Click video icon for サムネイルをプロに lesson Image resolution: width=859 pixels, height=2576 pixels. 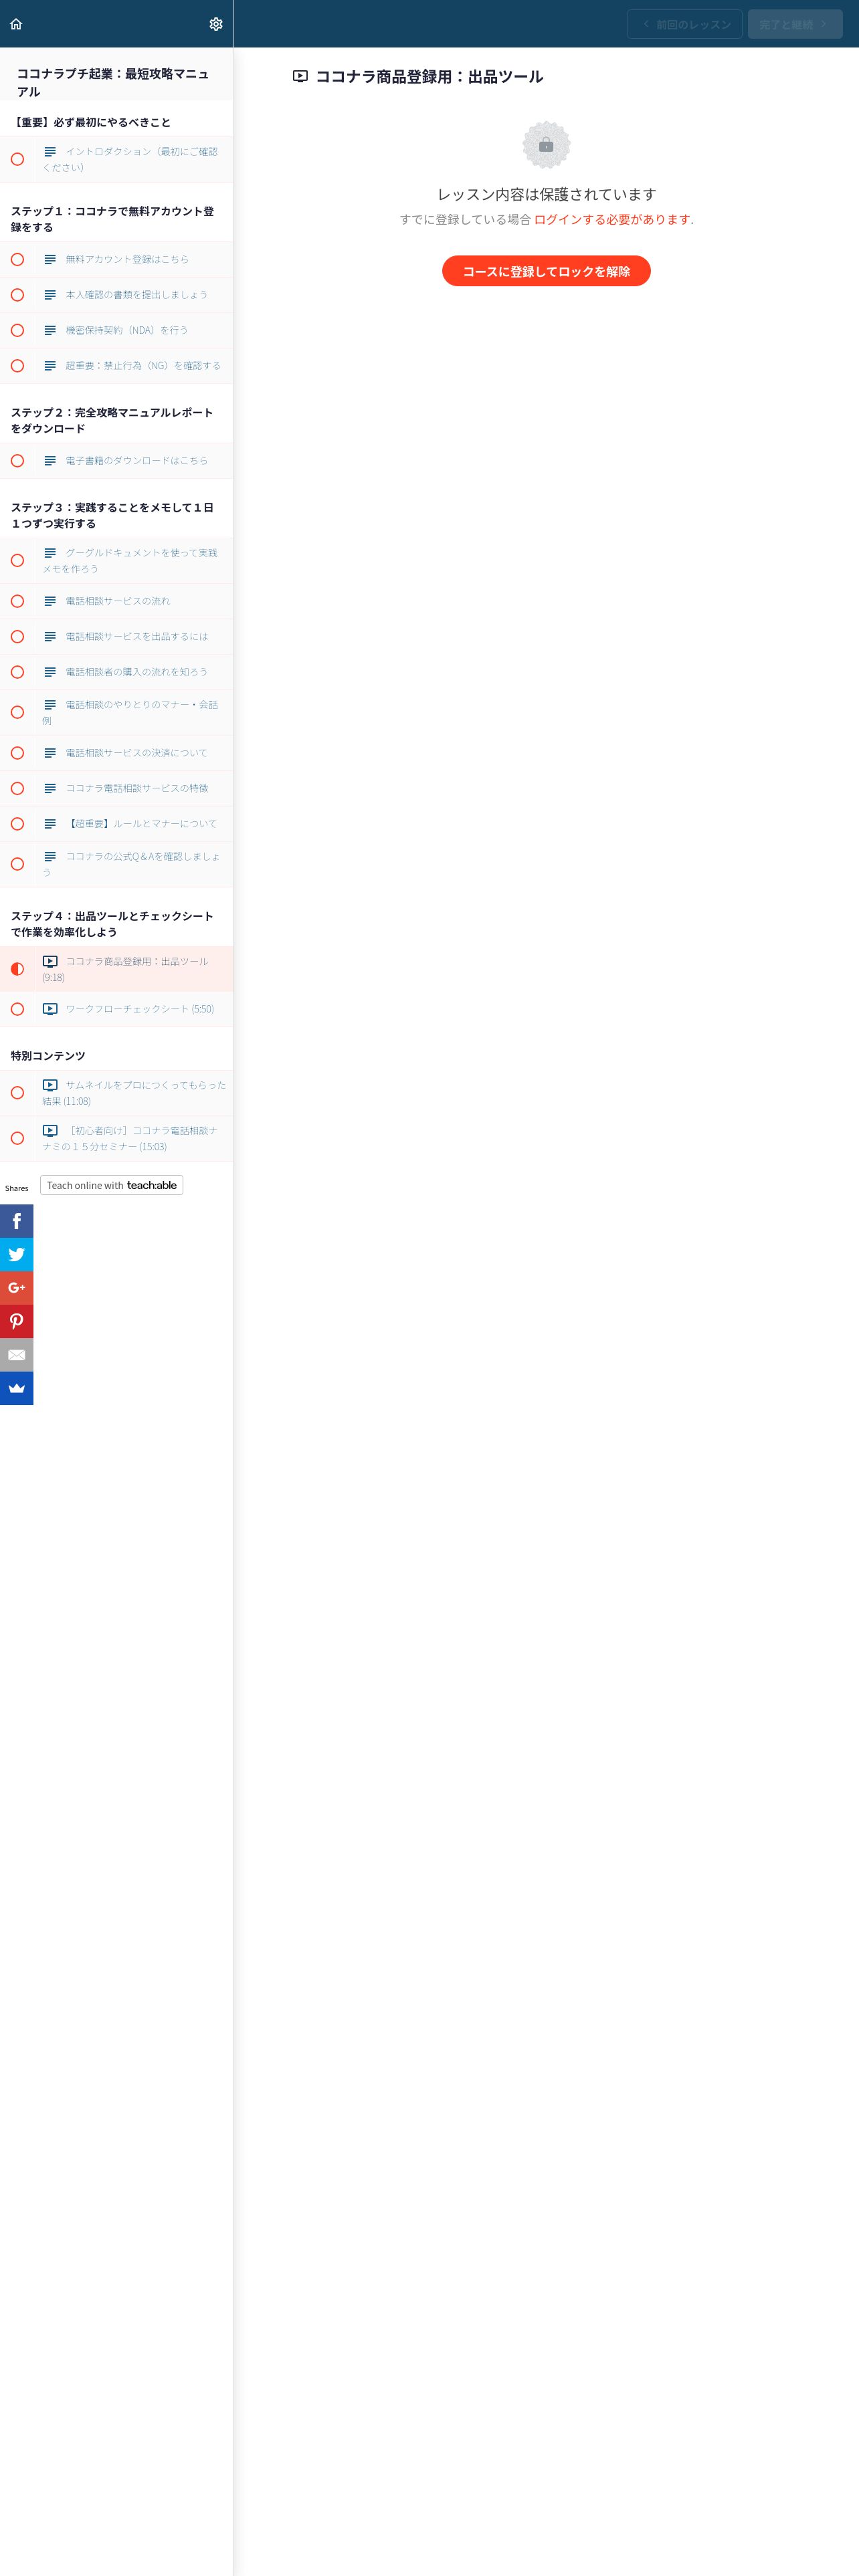tap(50, 1085)
